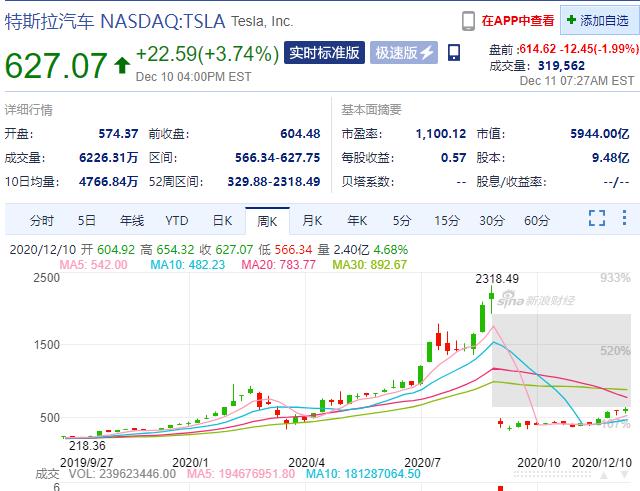640x491 pixels.
Task: Select the 年线 chart tab
Action: 131,221
